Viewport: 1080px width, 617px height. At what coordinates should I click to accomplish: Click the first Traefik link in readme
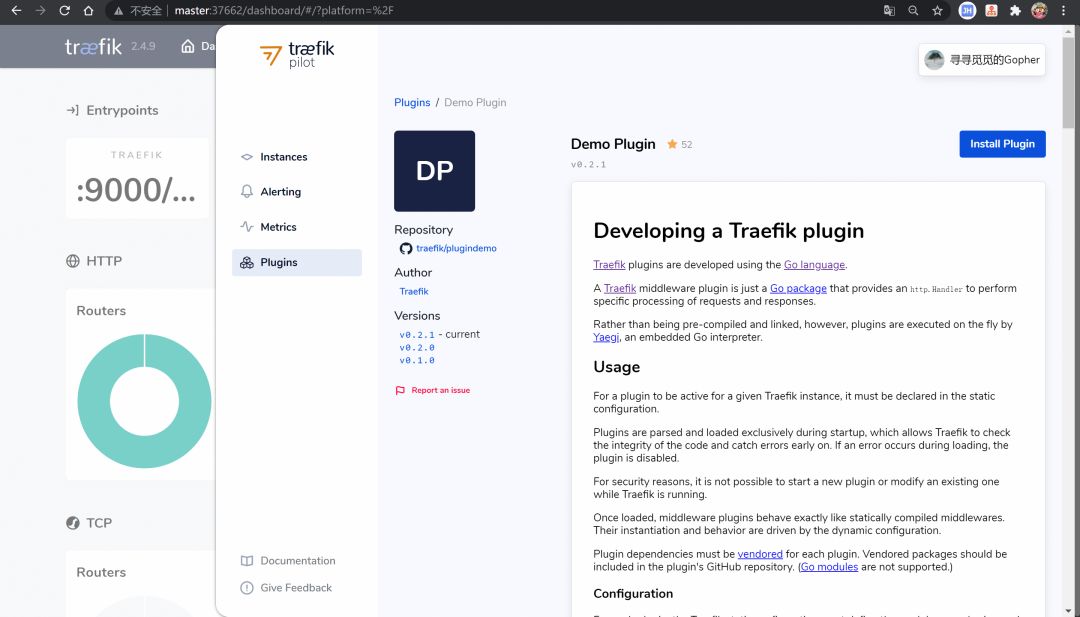[609, 264]
